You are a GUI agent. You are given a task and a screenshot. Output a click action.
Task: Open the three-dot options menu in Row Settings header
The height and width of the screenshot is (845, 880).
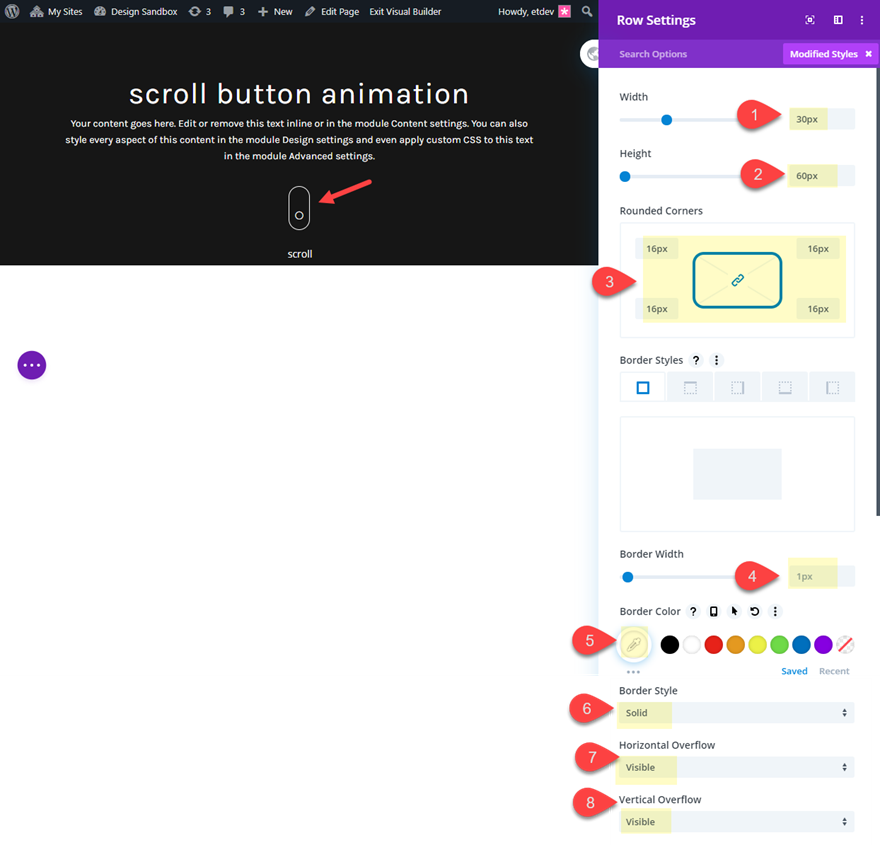coord(862,19)
